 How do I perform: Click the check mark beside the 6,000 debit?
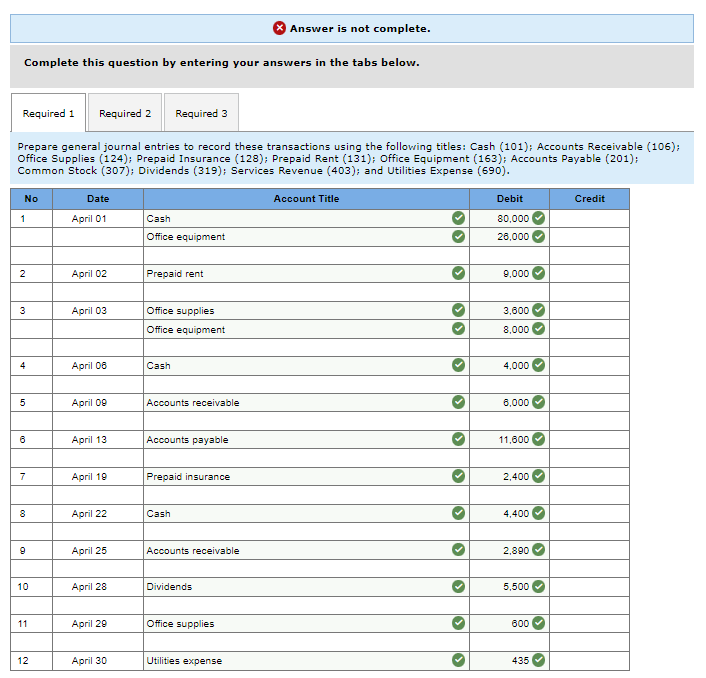(x=539, y=402)
